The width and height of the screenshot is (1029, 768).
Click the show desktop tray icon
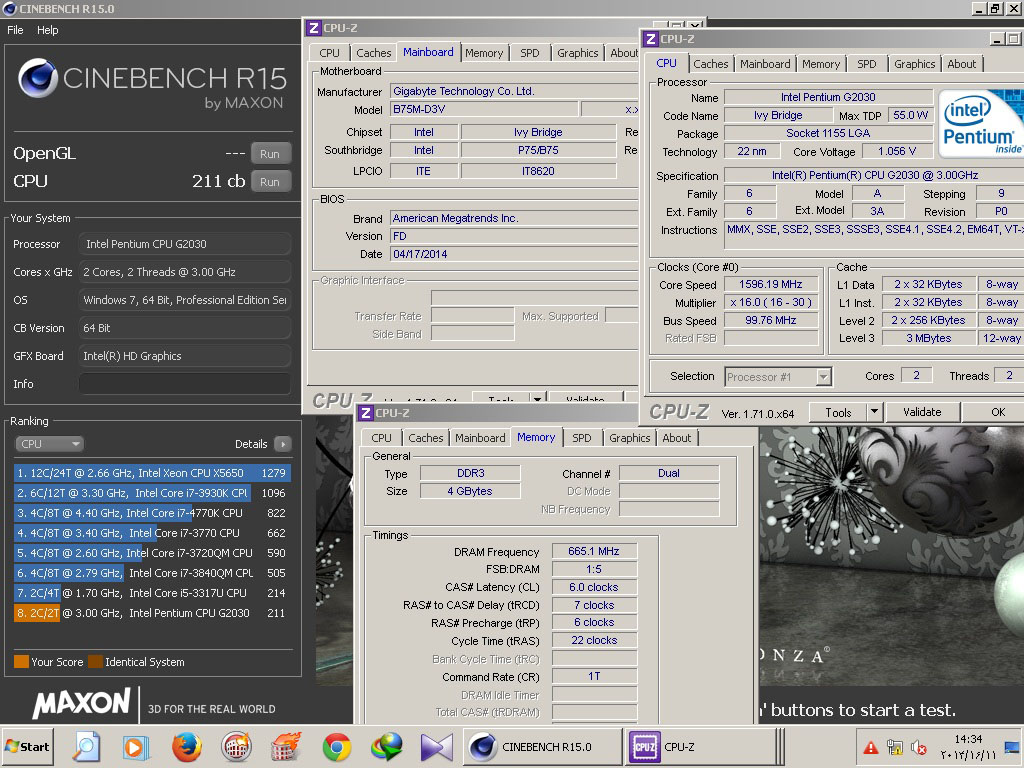pos(1012,748)
